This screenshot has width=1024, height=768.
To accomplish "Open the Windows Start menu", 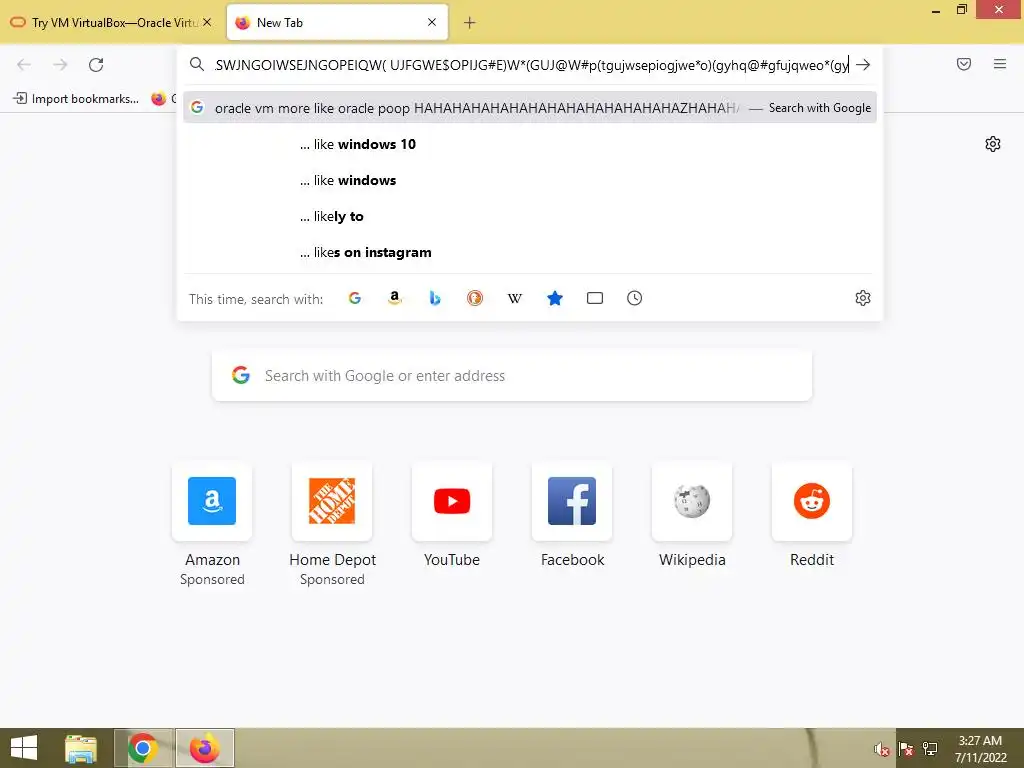I will pyautogui.click(x=24, y=748).
